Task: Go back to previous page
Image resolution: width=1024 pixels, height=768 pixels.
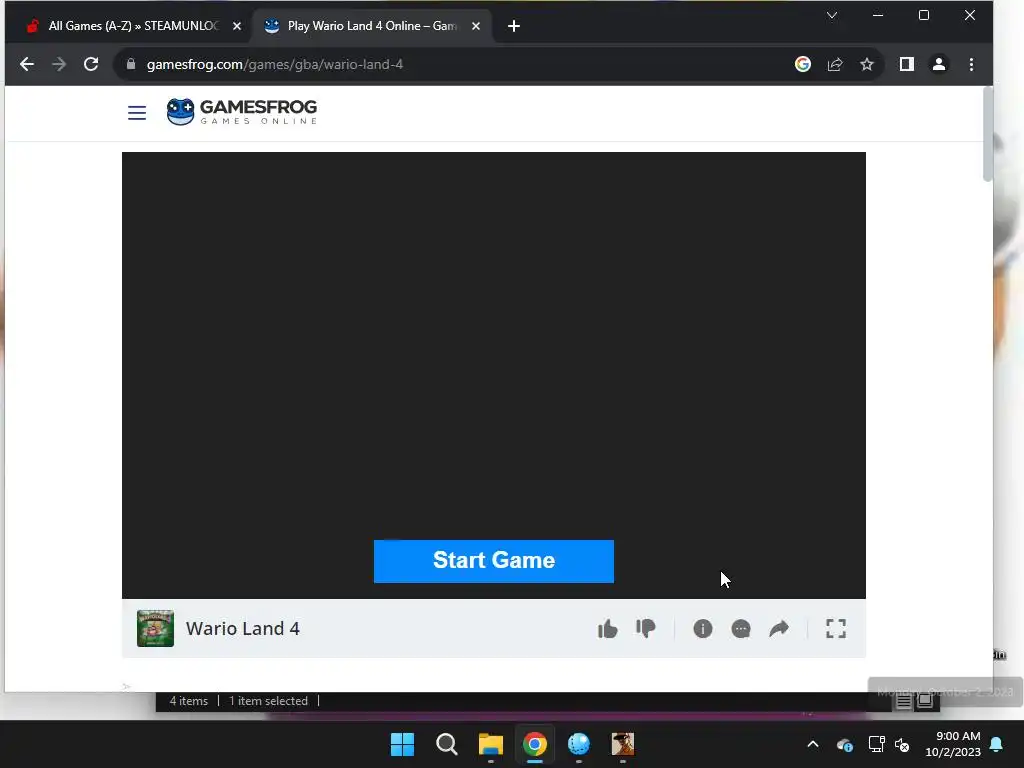Action: (27, 64)
